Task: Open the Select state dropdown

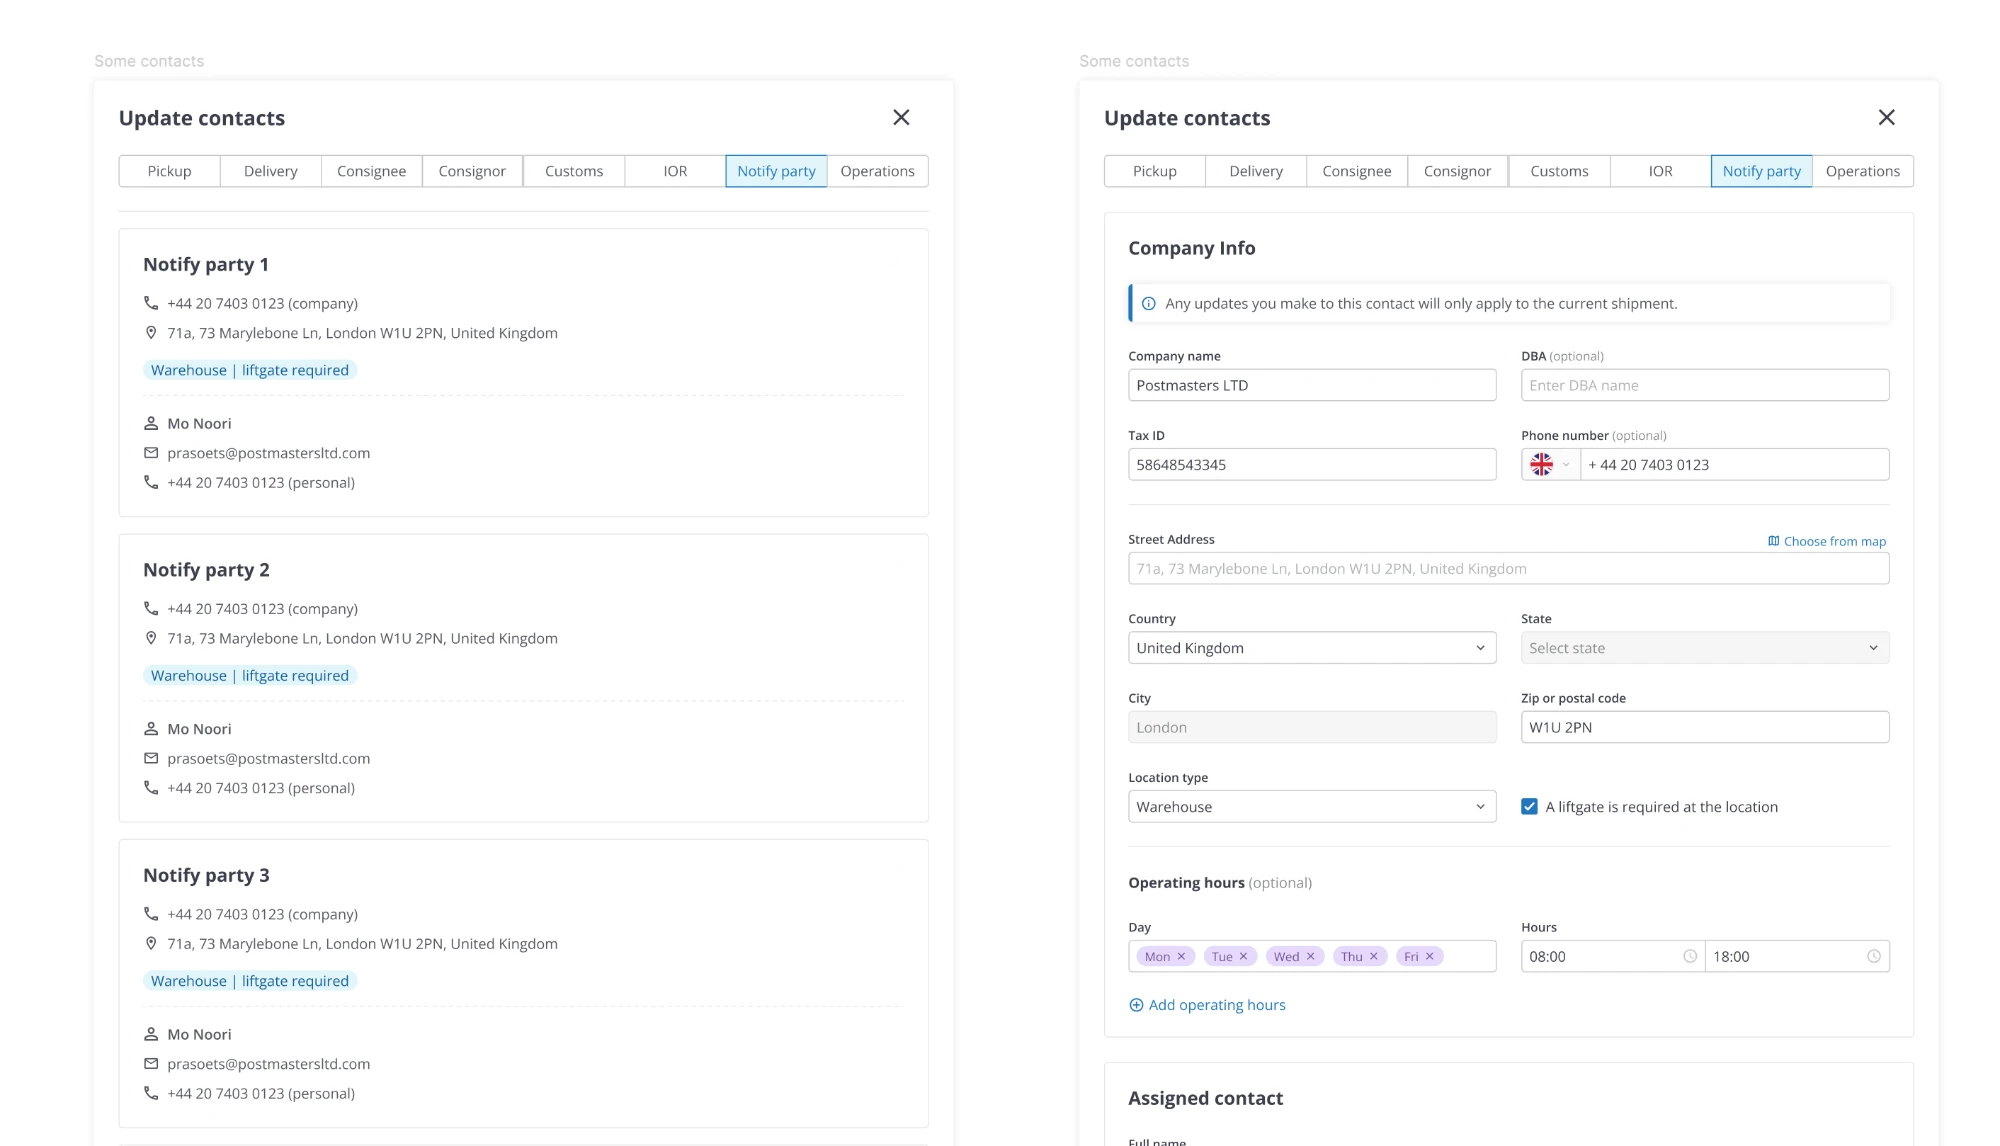Action: click(1704, 648)
